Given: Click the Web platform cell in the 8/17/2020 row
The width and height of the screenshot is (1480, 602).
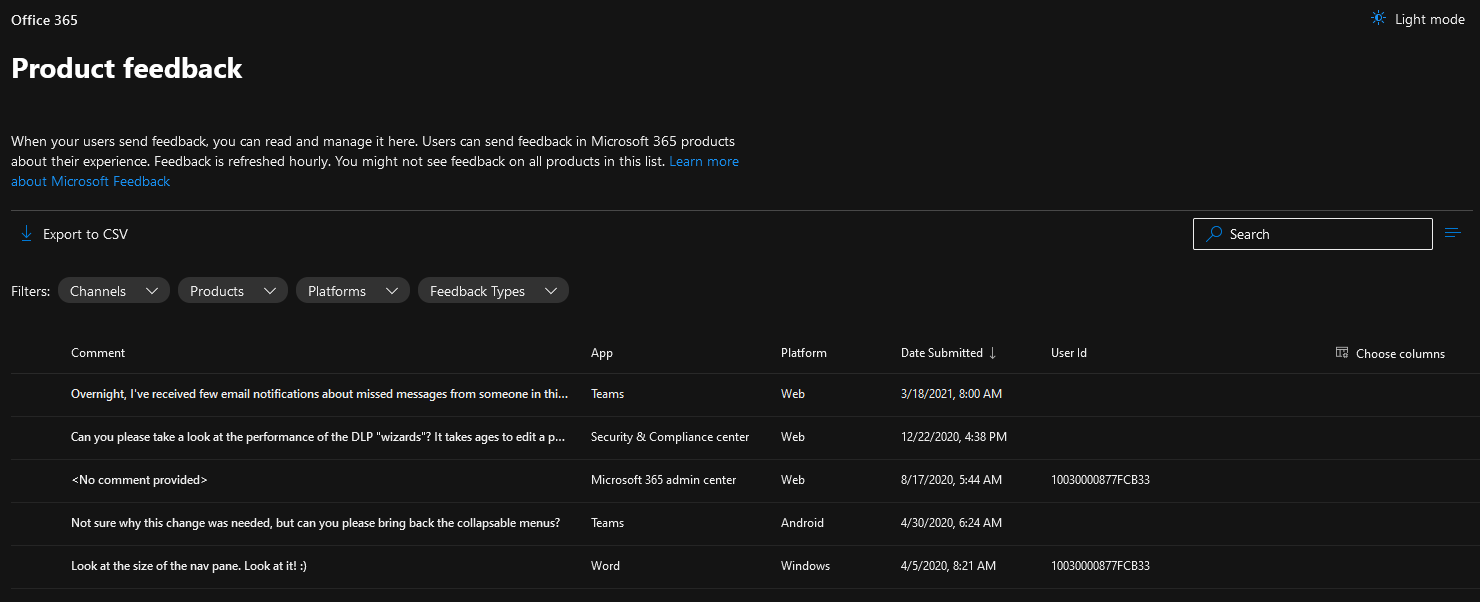Looking at the screenshot, I should pos(793,480).
